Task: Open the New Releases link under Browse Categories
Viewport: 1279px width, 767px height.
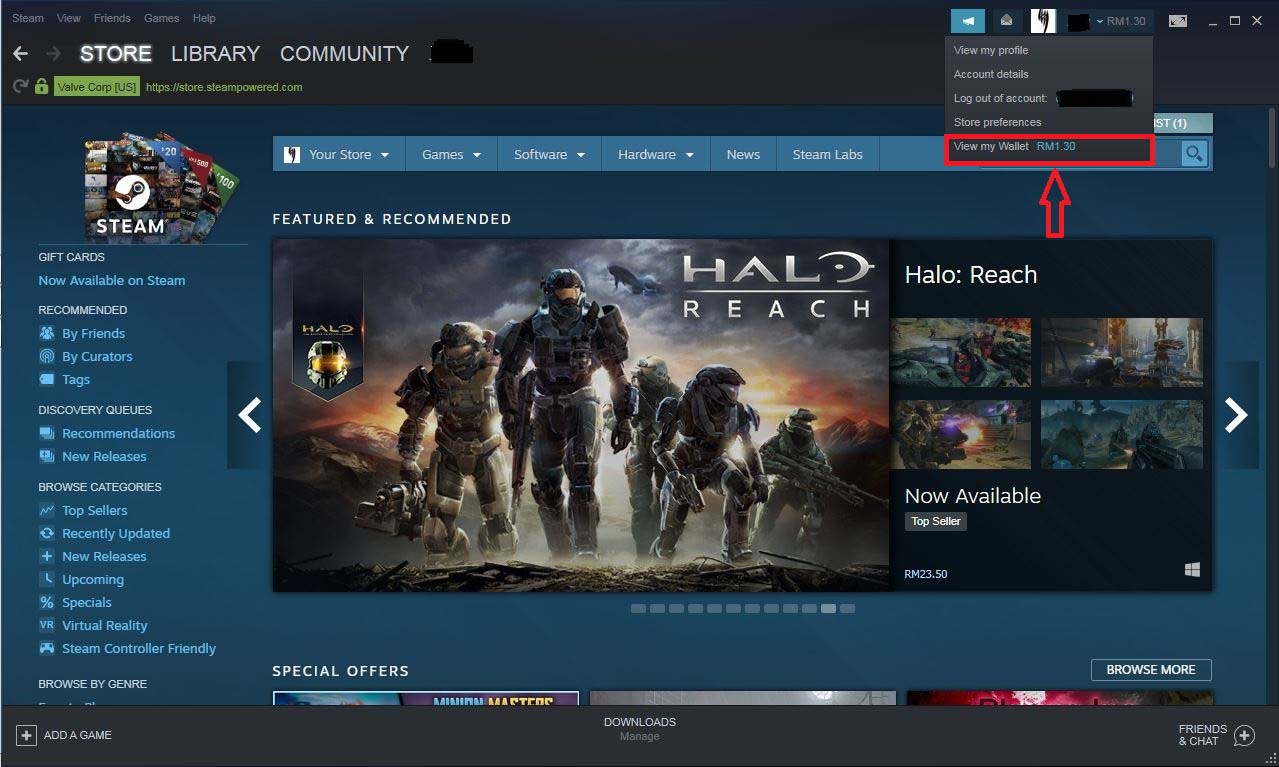Action: click(x=104, y=556)
